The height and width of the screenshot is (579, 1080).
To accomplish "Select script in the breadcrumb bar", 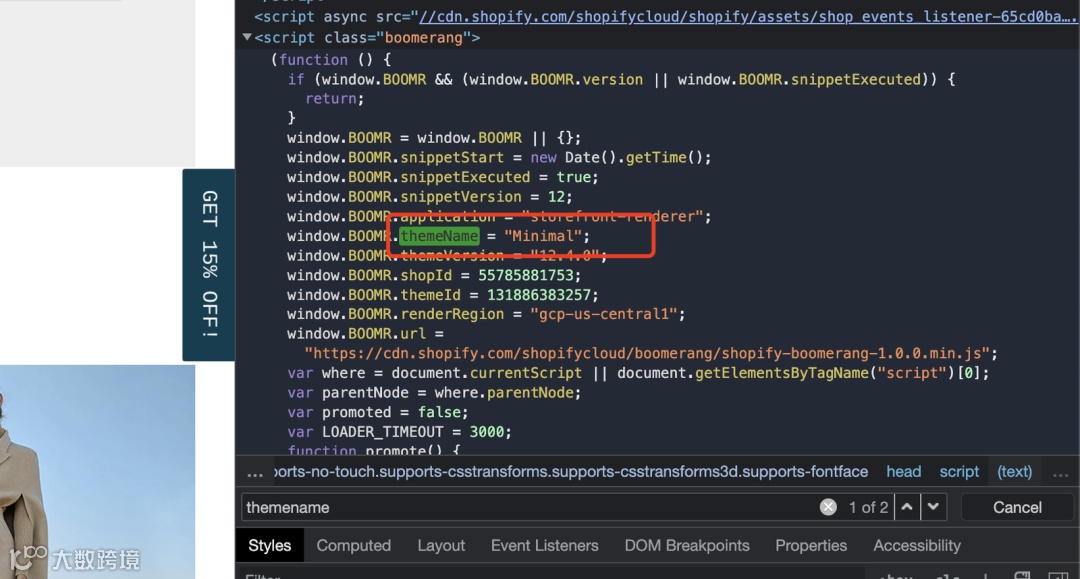I will click(959, 472).
